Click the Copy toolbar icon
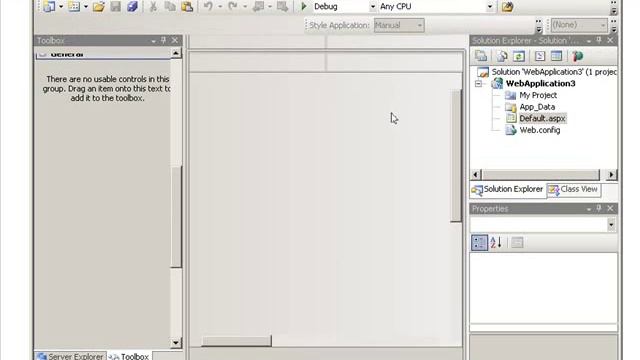 coord(170,7)
